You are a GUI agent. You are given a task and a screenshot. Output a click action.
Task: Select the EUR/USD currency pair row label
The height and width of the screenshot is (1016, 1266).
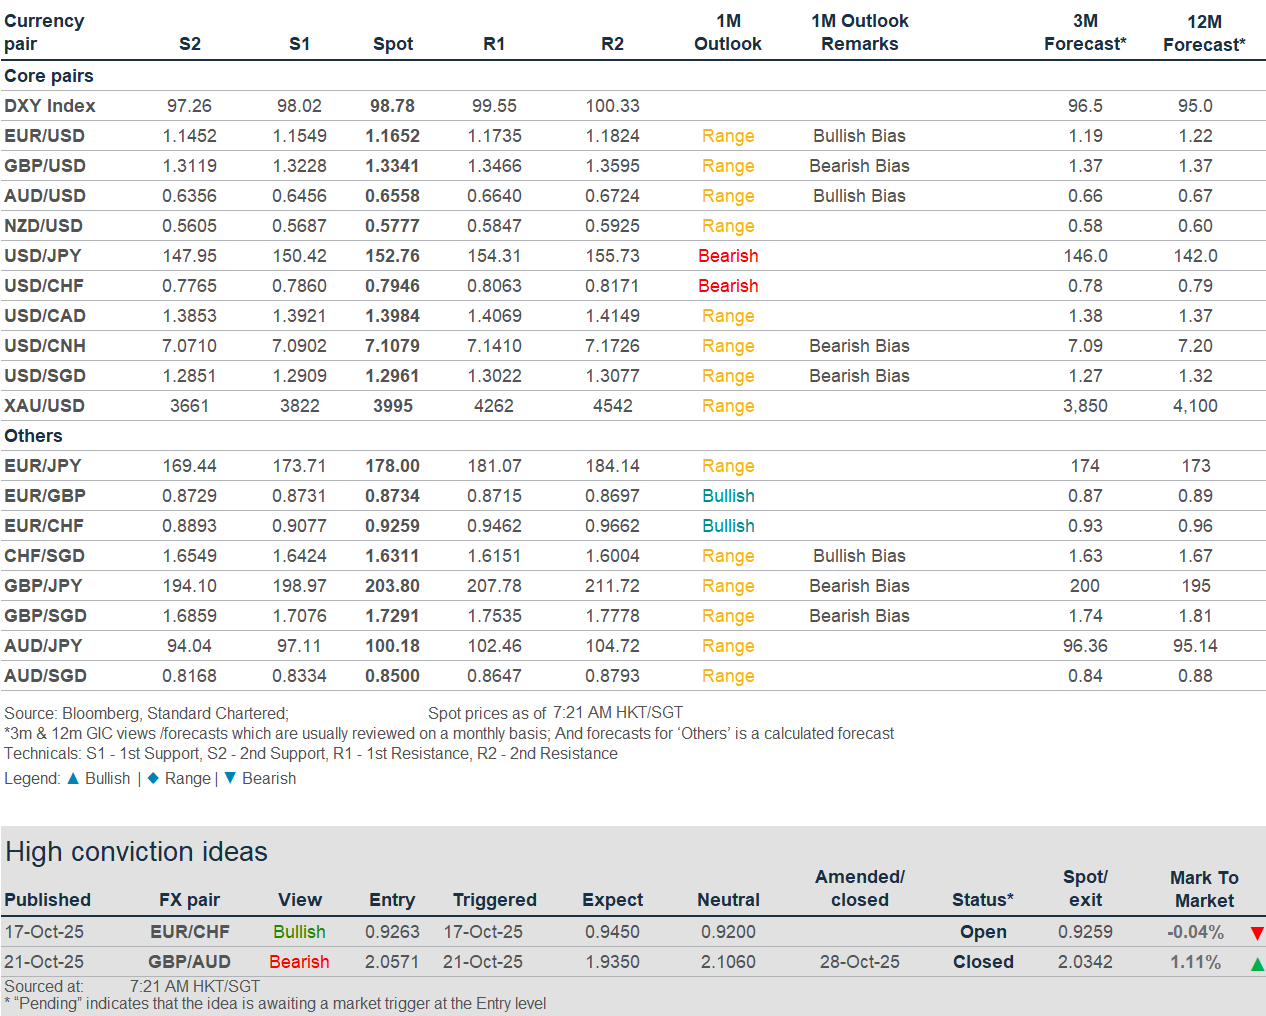pos(44,136)
